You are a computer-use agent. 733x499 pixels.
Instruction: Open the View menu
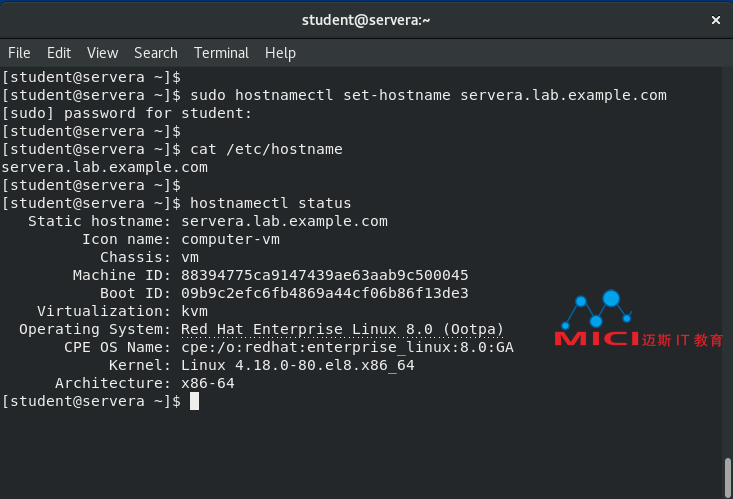(102, 53)
